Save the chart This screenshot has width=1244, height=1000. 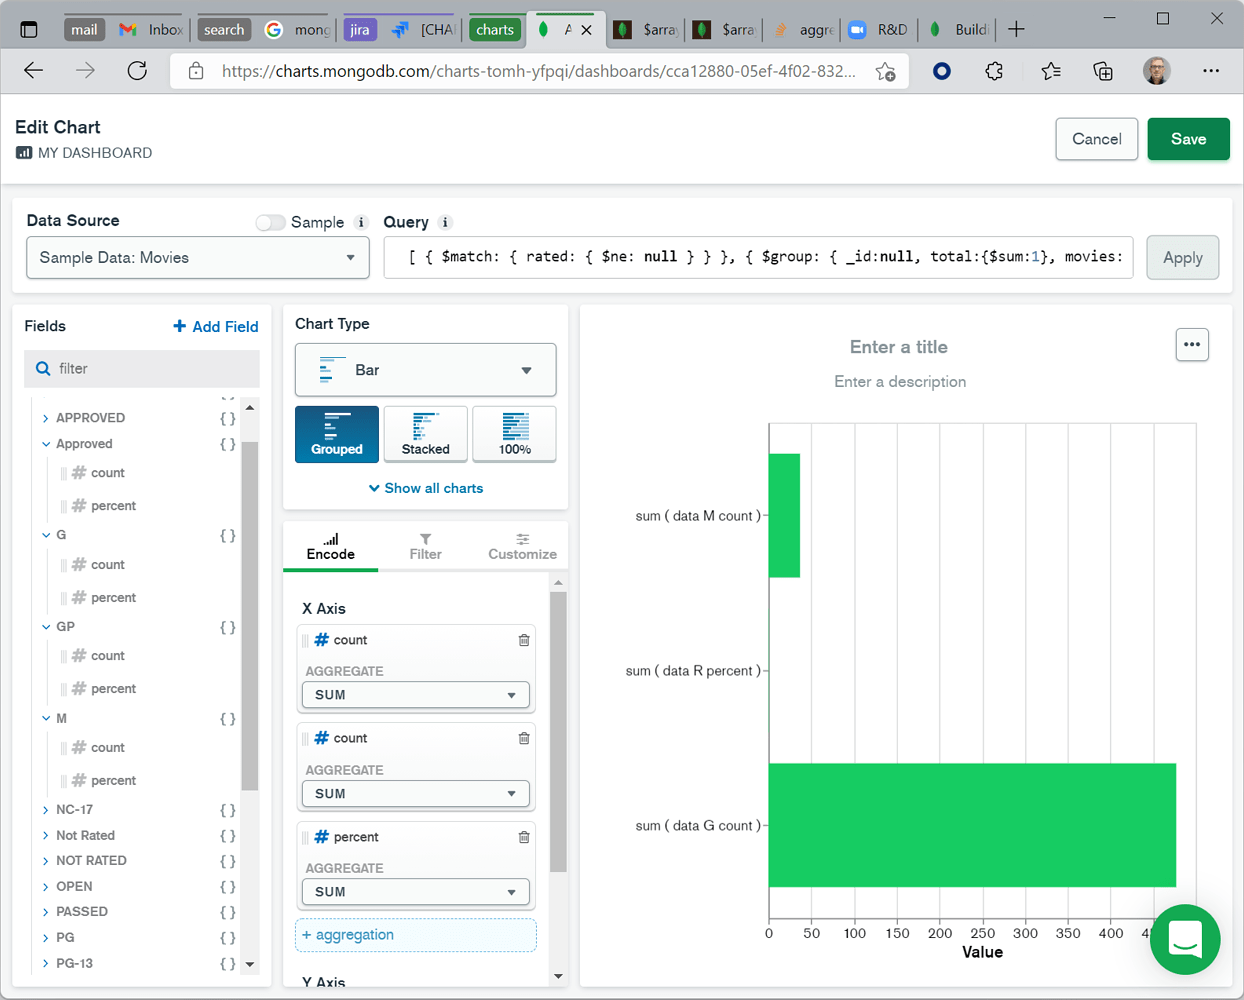(x=1188, y=139)
